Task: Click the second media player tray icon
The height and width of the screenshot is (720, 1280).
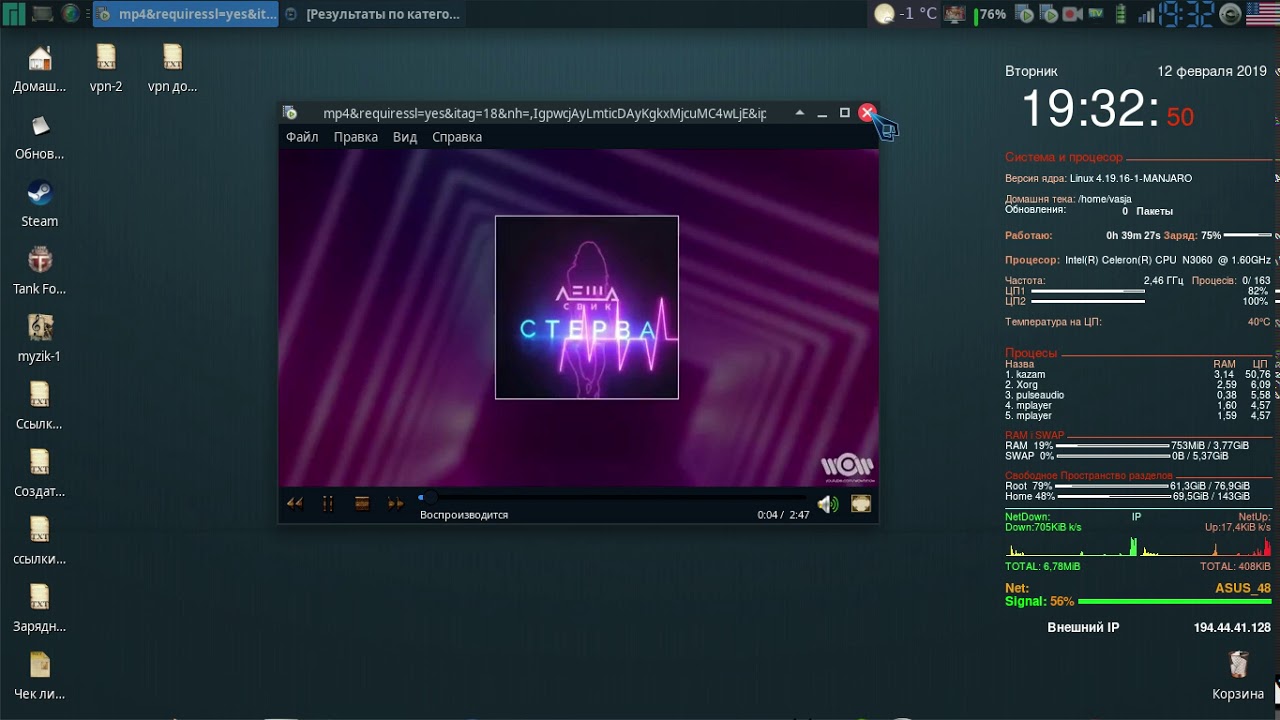Action: [x=1048, y=14]
